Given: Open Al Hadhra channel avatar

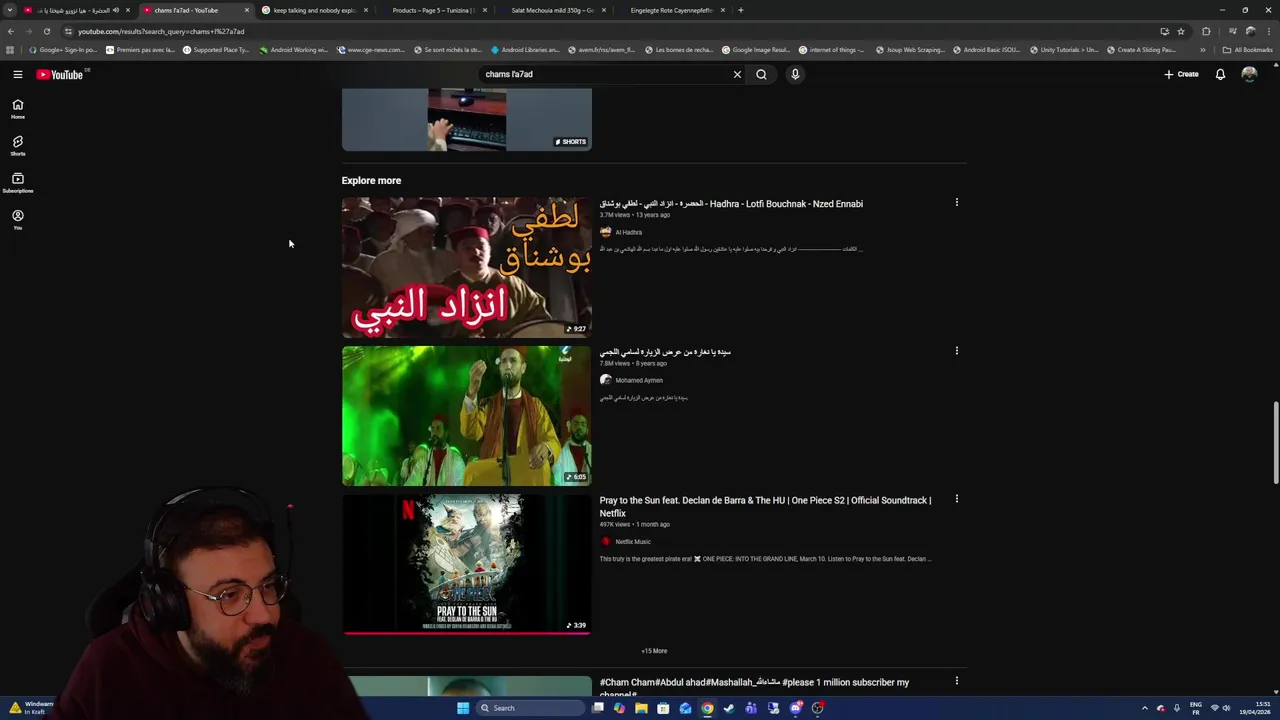Looking at the screenshot, I should coord(605,232).
